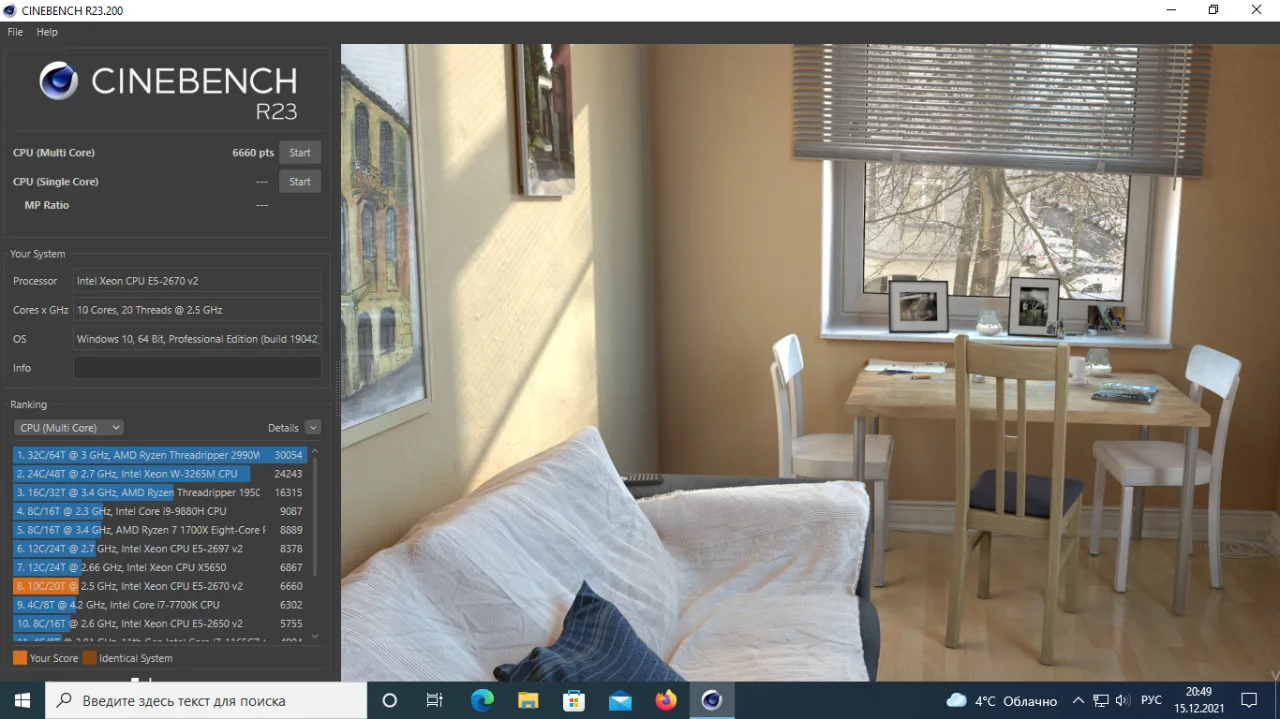
Task: Select ranking row Threadripper 1950 score 16315
Action: click(160, 493)
